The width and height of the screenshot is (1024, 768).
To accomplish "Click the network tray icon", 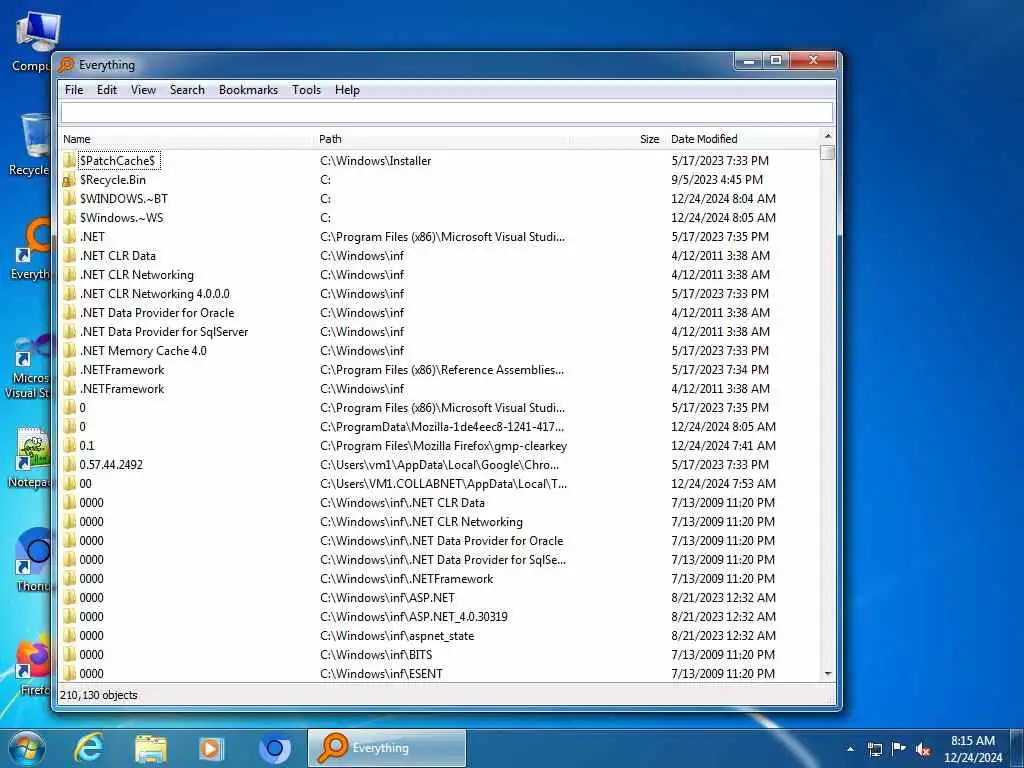I will [x=874, y=749].
